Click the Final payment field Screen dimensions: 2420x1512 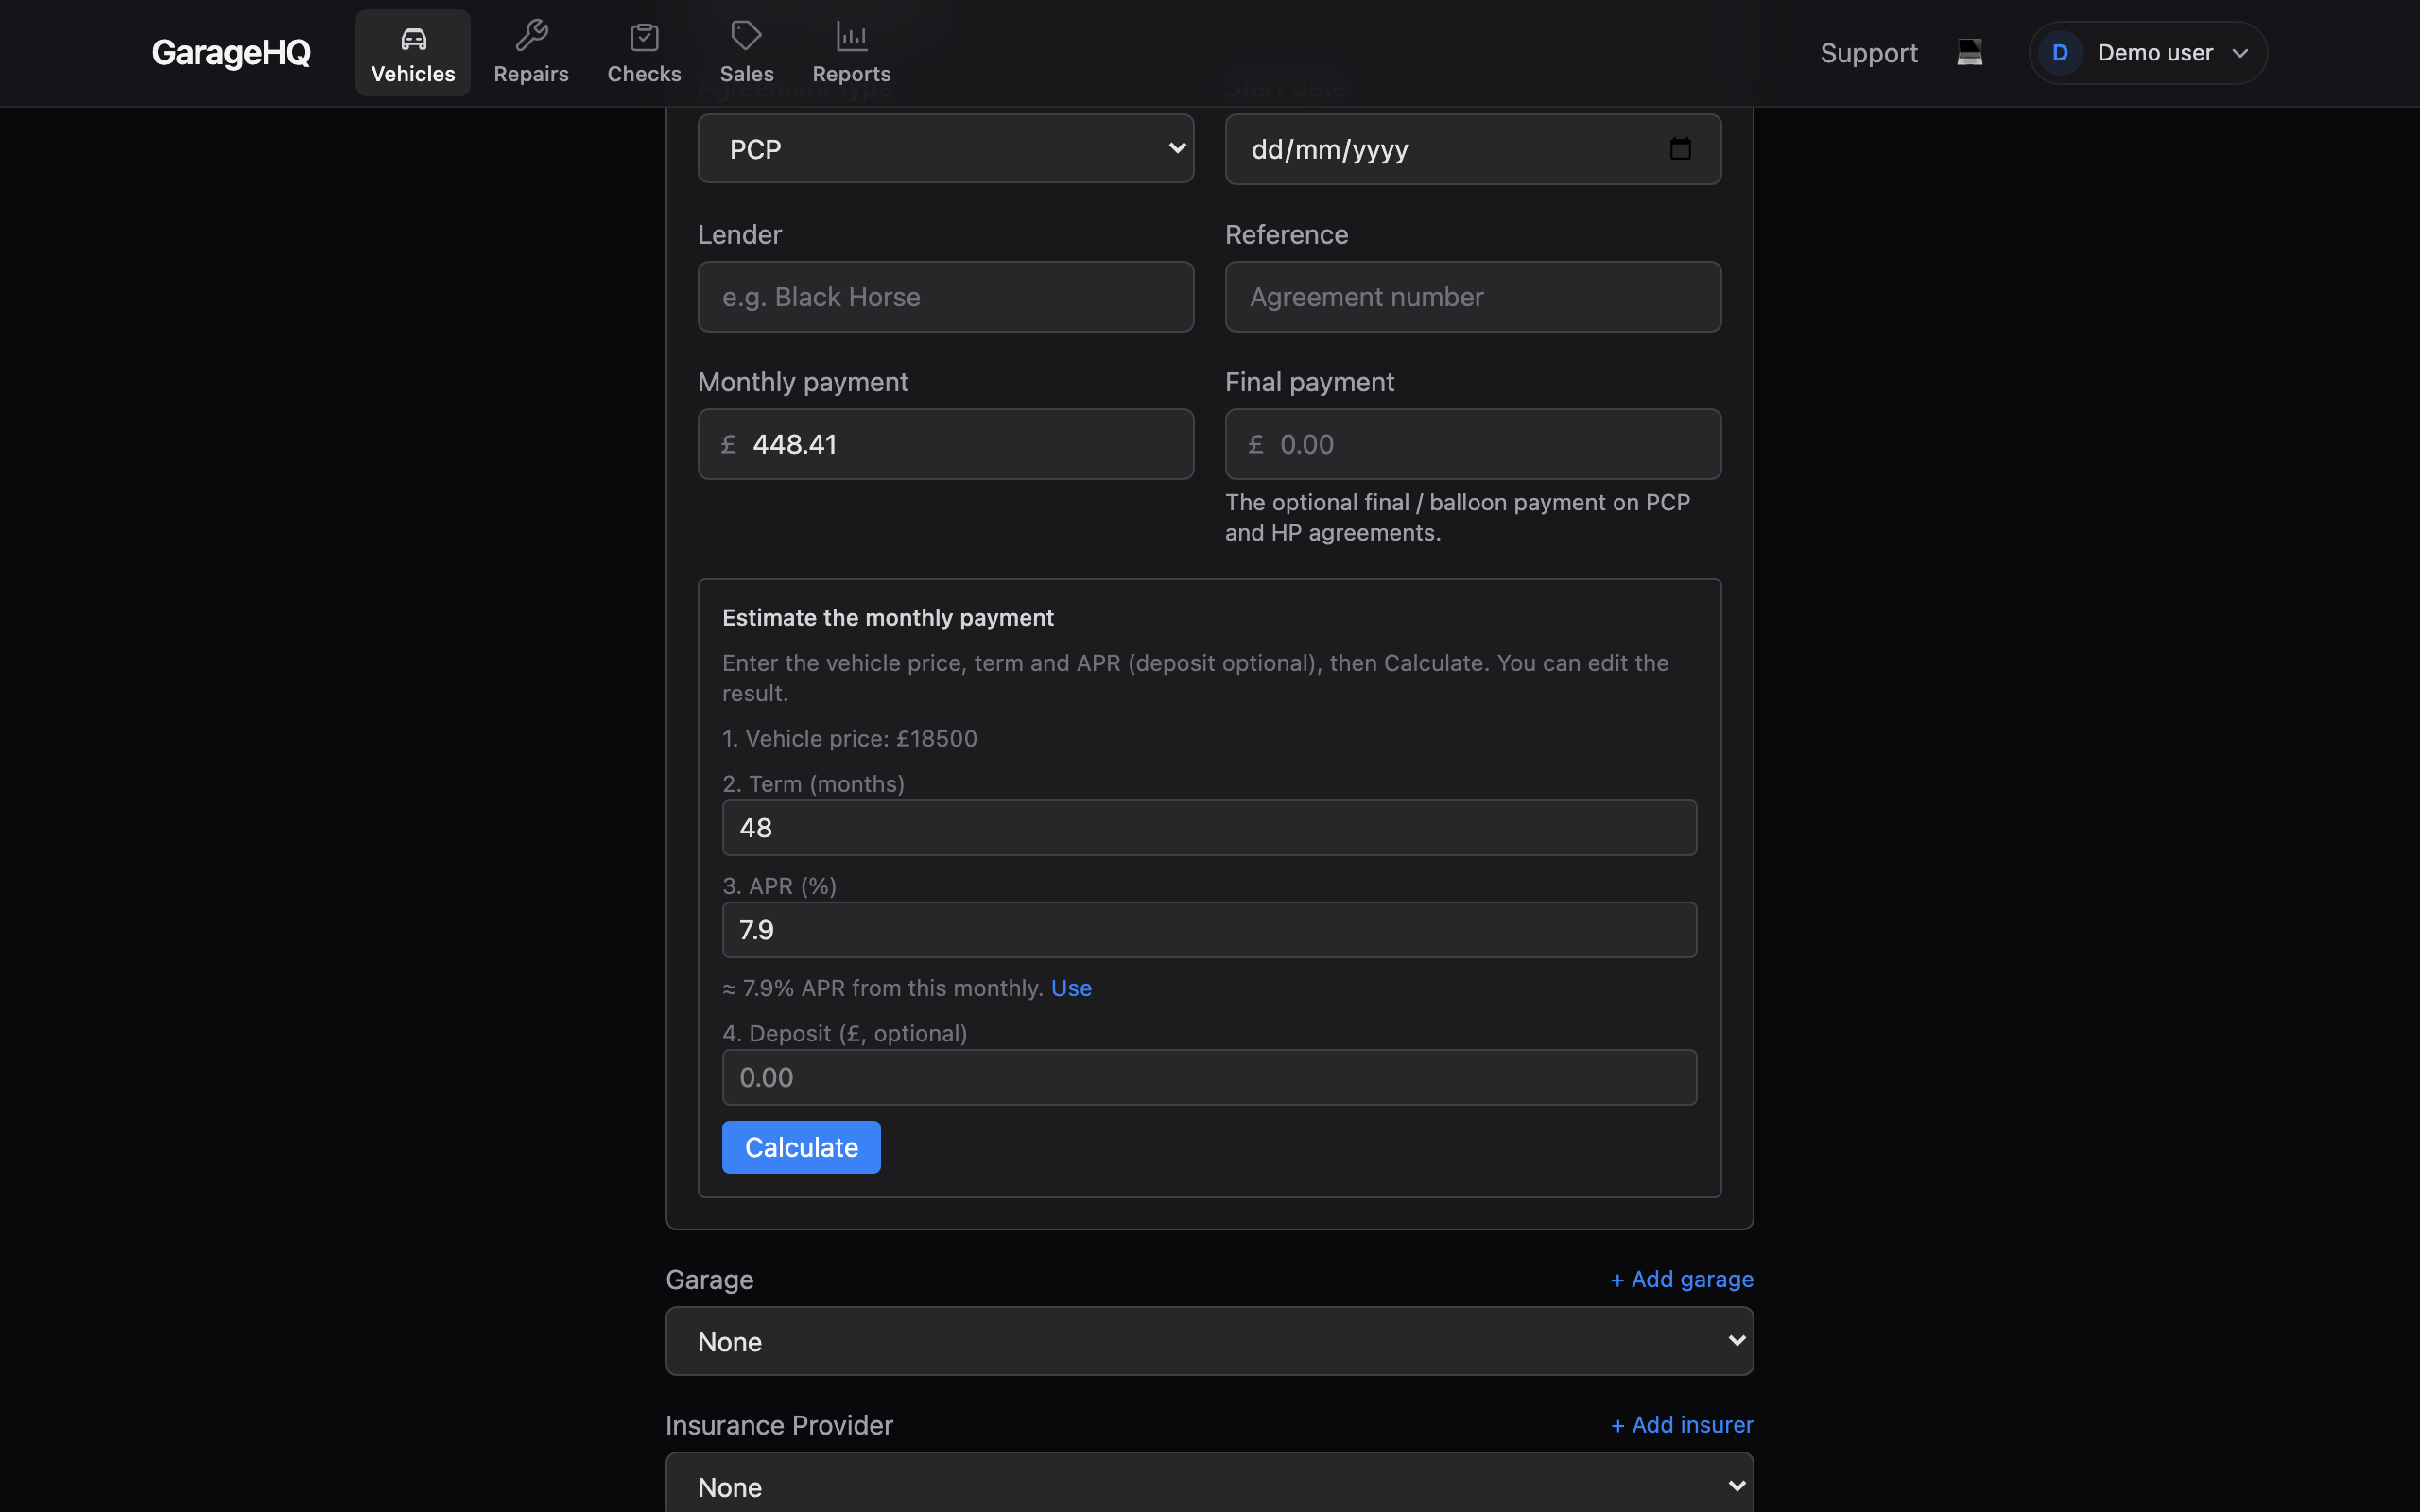click(x=1472, y=444)
